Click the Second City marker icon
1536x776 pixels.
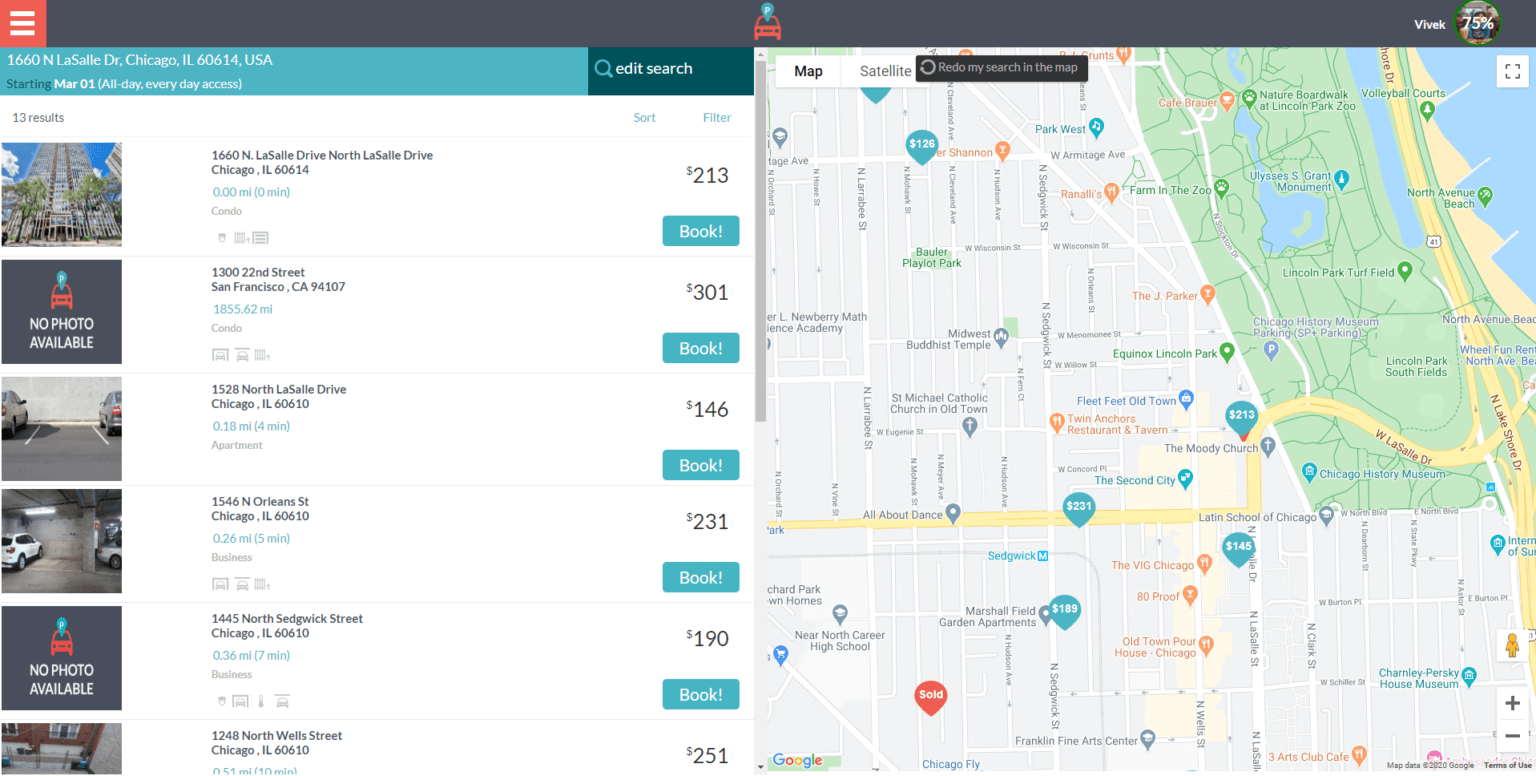coord(1185,478)
